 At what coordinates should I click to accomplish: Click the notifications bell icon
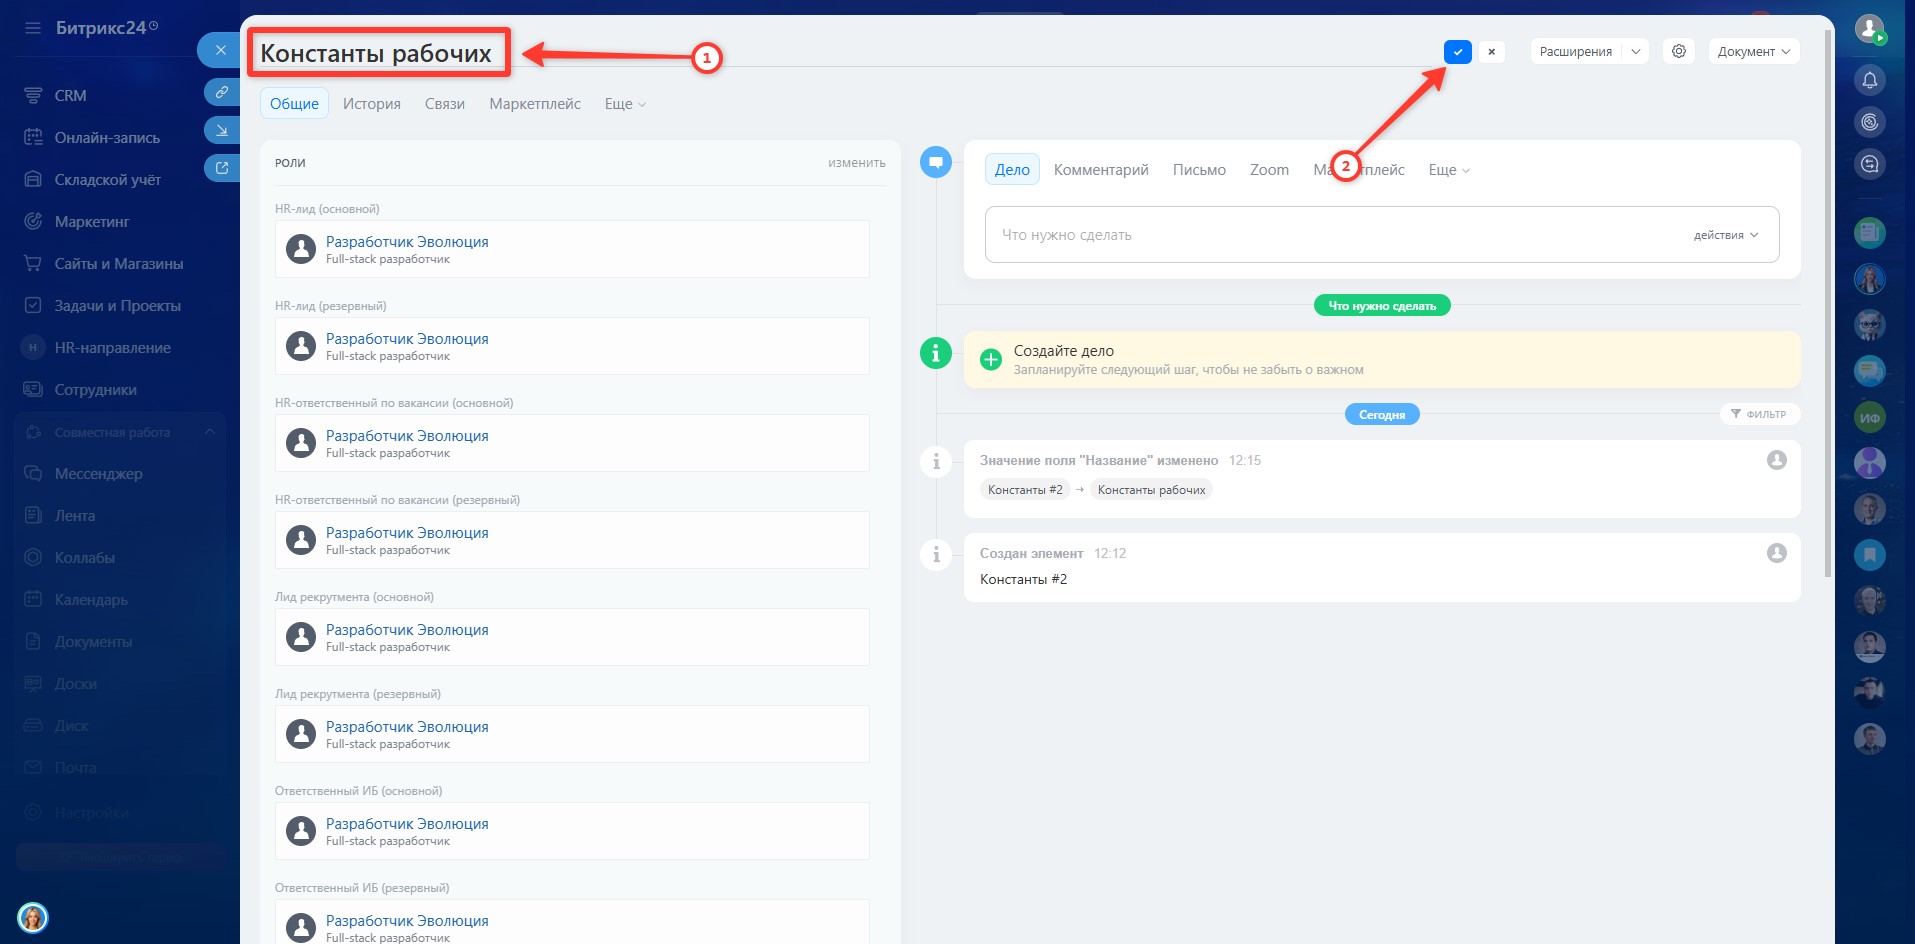click(x=1869, y=80)
